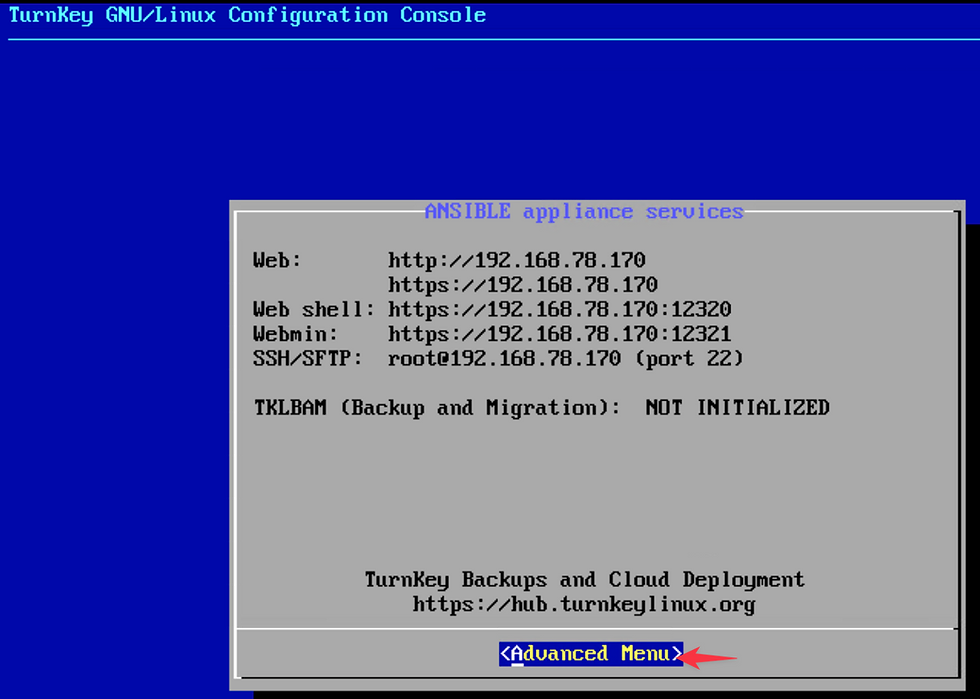This screenshot has width=980, height=699.
Task: Click the root@192.168.78.170 SSH/SFTP entry
Action: pos(504,358)
